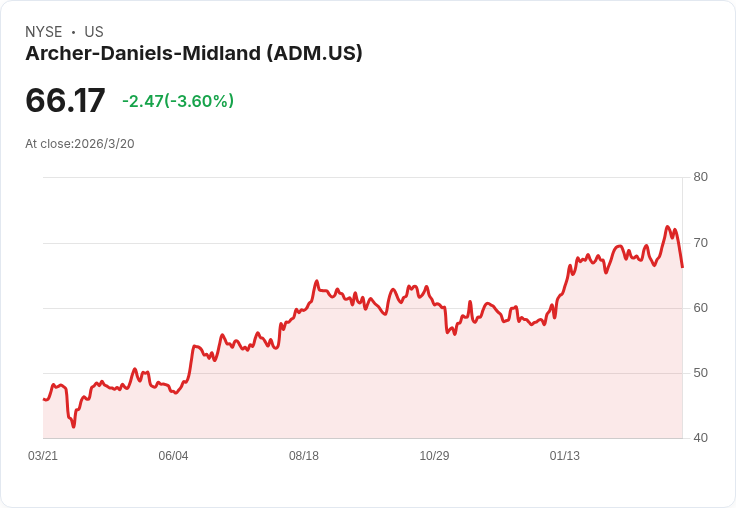Viewport: 736px width, 508px height.
Task: Click the NYSE exchange label
Action: coord(44,32)
